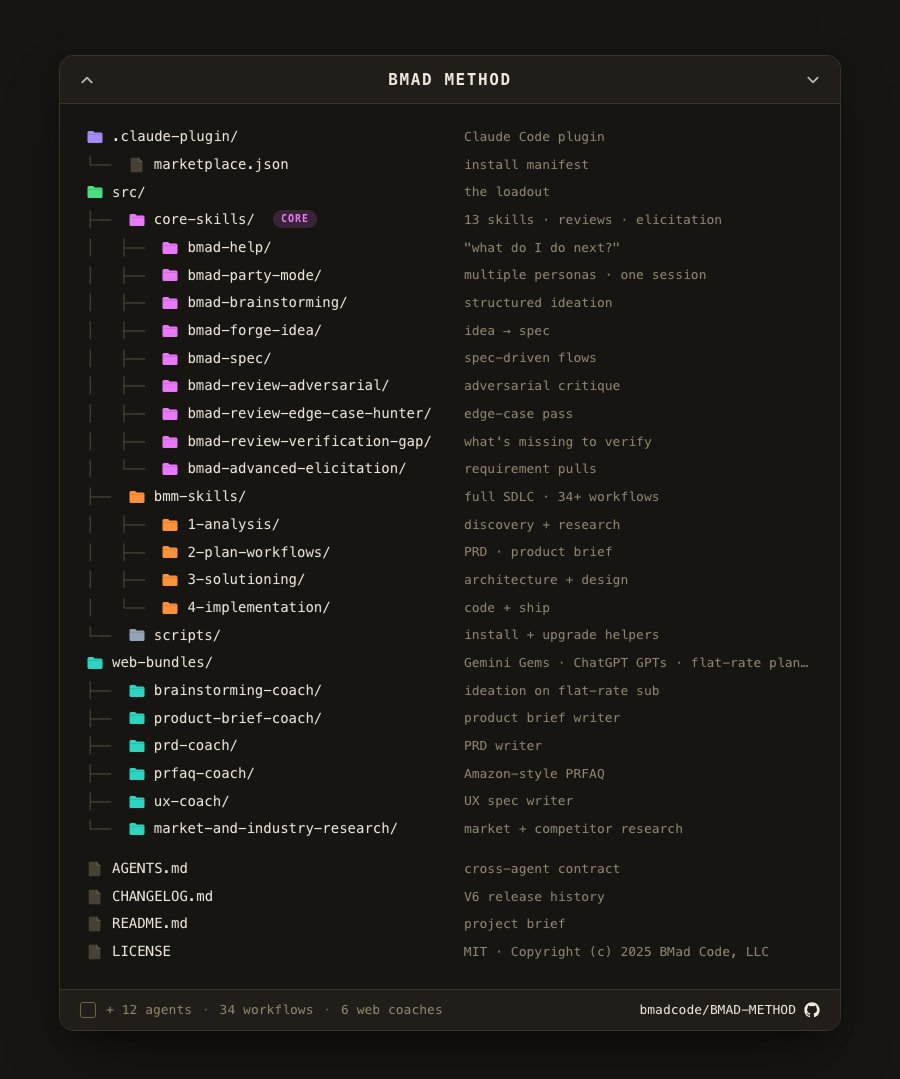Click '34 workflows' in the footer

tap(266, 1009)
